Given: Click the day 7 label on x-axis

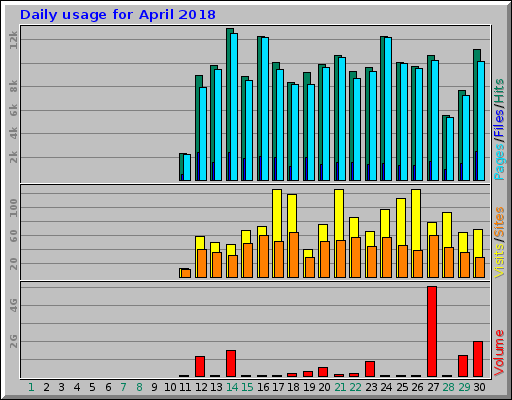Looking at the screenshot, I should coord(123,387).
